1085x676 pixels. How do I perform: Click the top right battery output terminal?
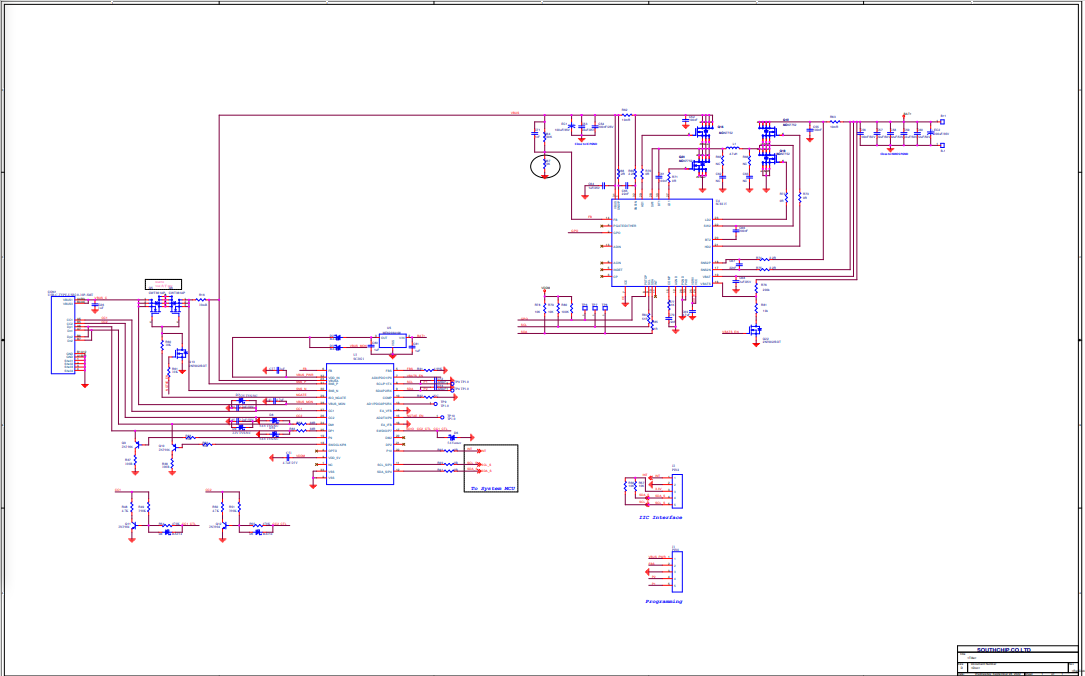coord(941,122)
